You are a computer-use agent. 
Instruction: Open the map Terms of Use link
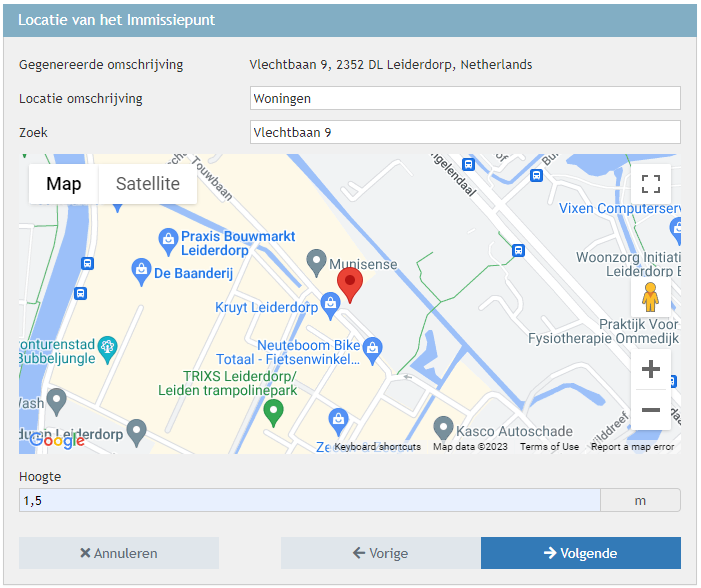pyautogui.click(x=549, y=447)
